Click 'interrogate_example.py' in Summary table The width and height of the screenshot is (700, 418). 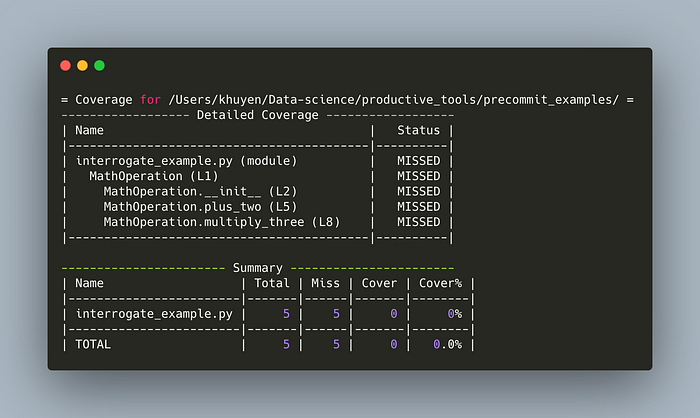(x=154, y=314)
